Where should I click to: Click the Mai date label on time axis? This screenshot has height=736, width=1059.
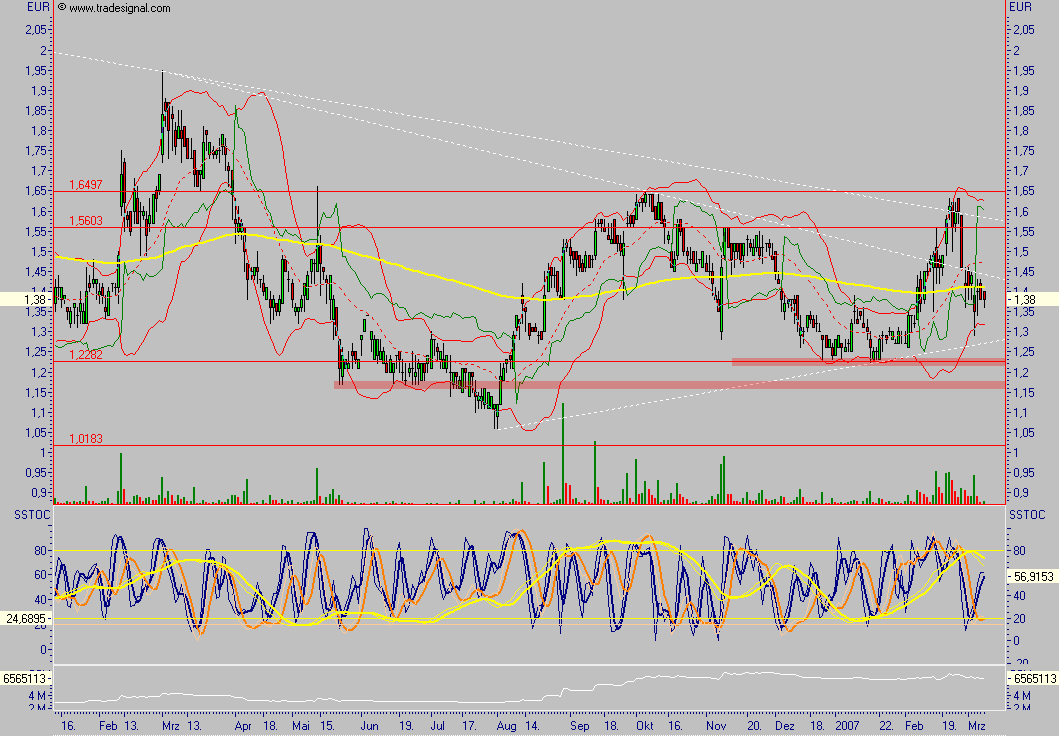(x=301, y=725)
